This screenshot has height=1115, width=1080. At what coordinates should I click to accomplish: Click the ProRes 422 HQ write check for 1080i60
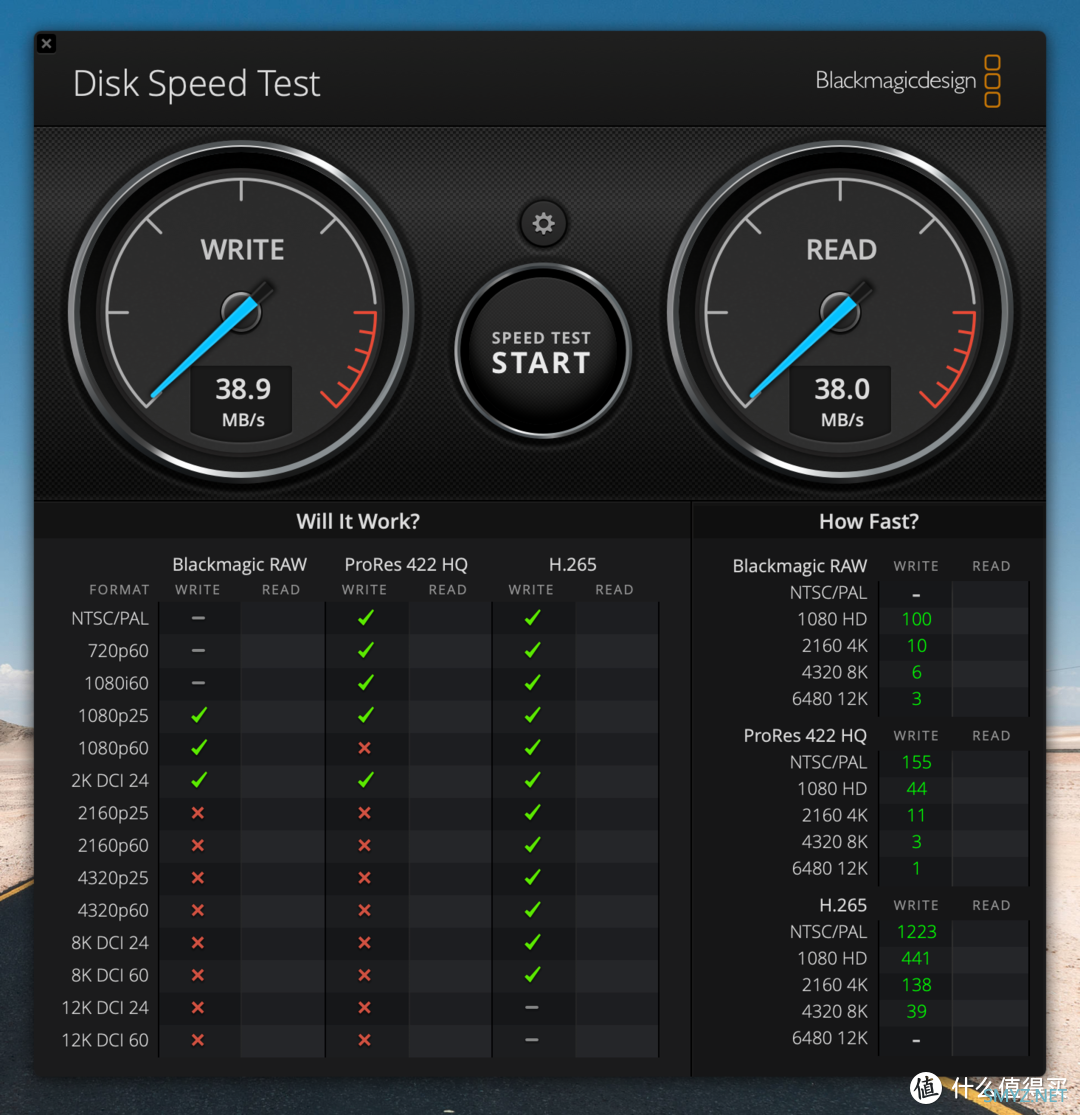(x=365, y=683)
